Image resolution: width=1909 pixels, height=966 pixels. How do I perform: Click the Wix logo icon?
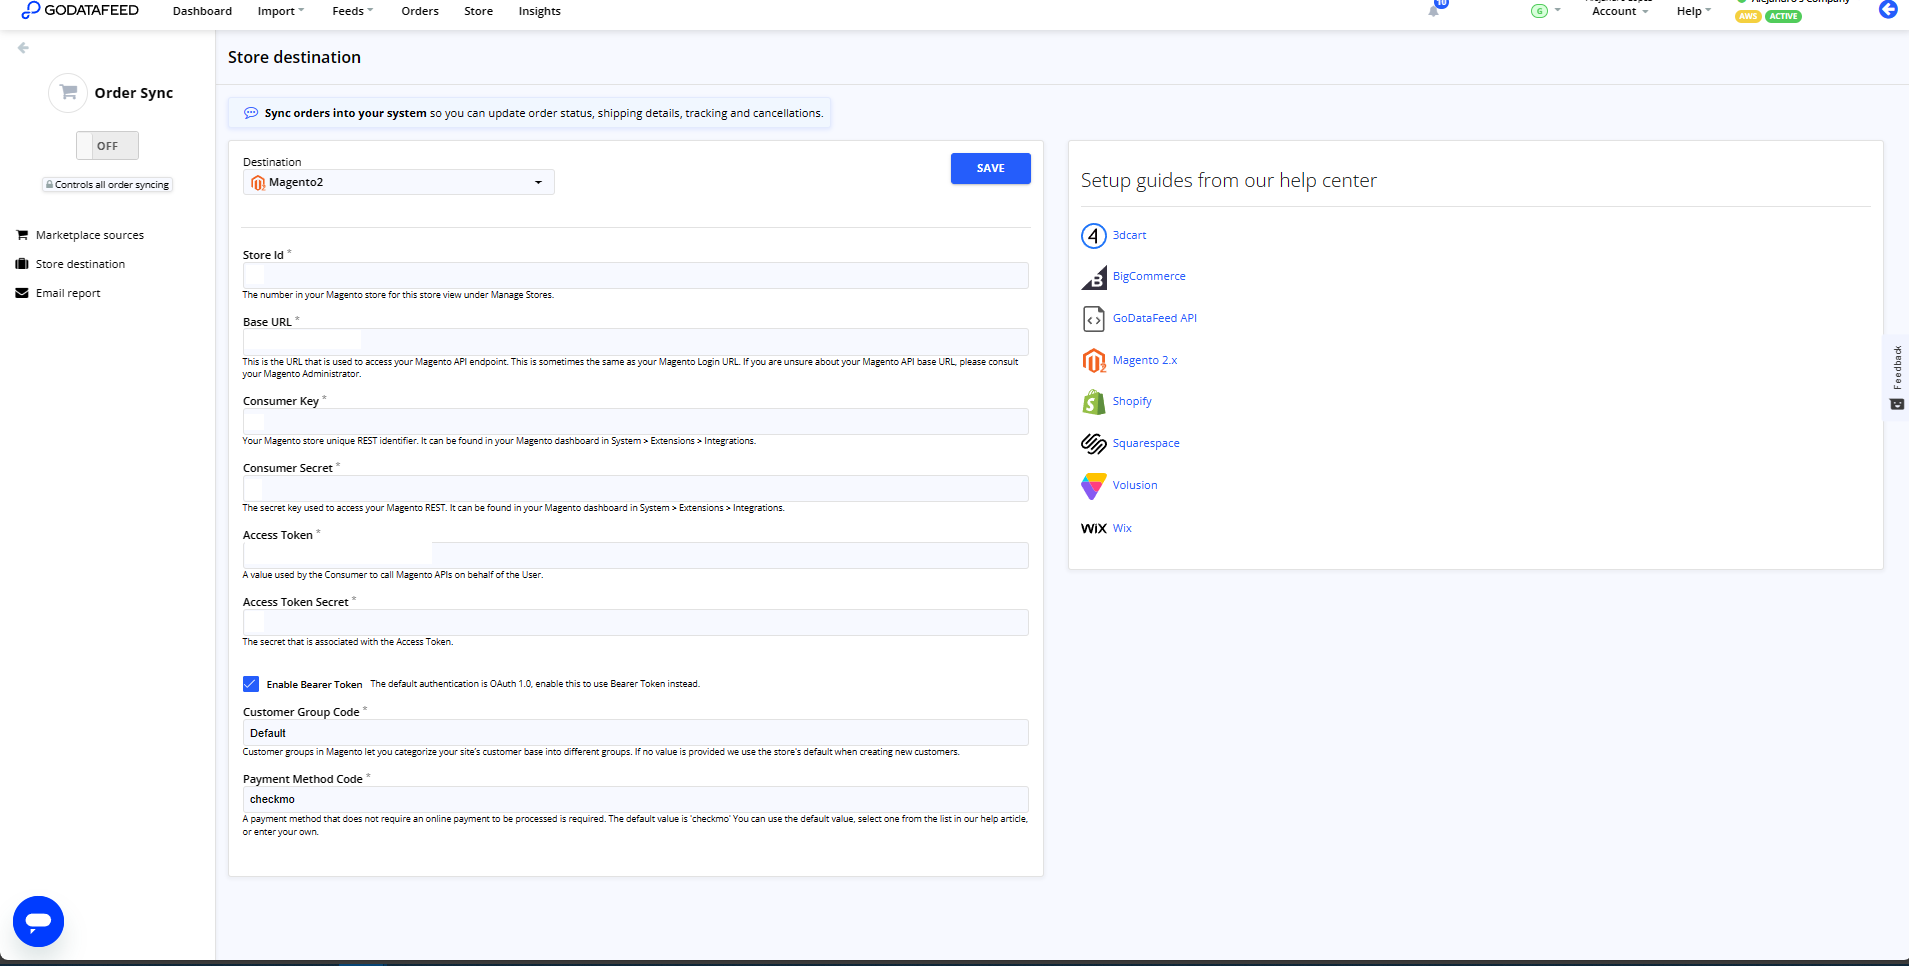tap(1093, 528)
